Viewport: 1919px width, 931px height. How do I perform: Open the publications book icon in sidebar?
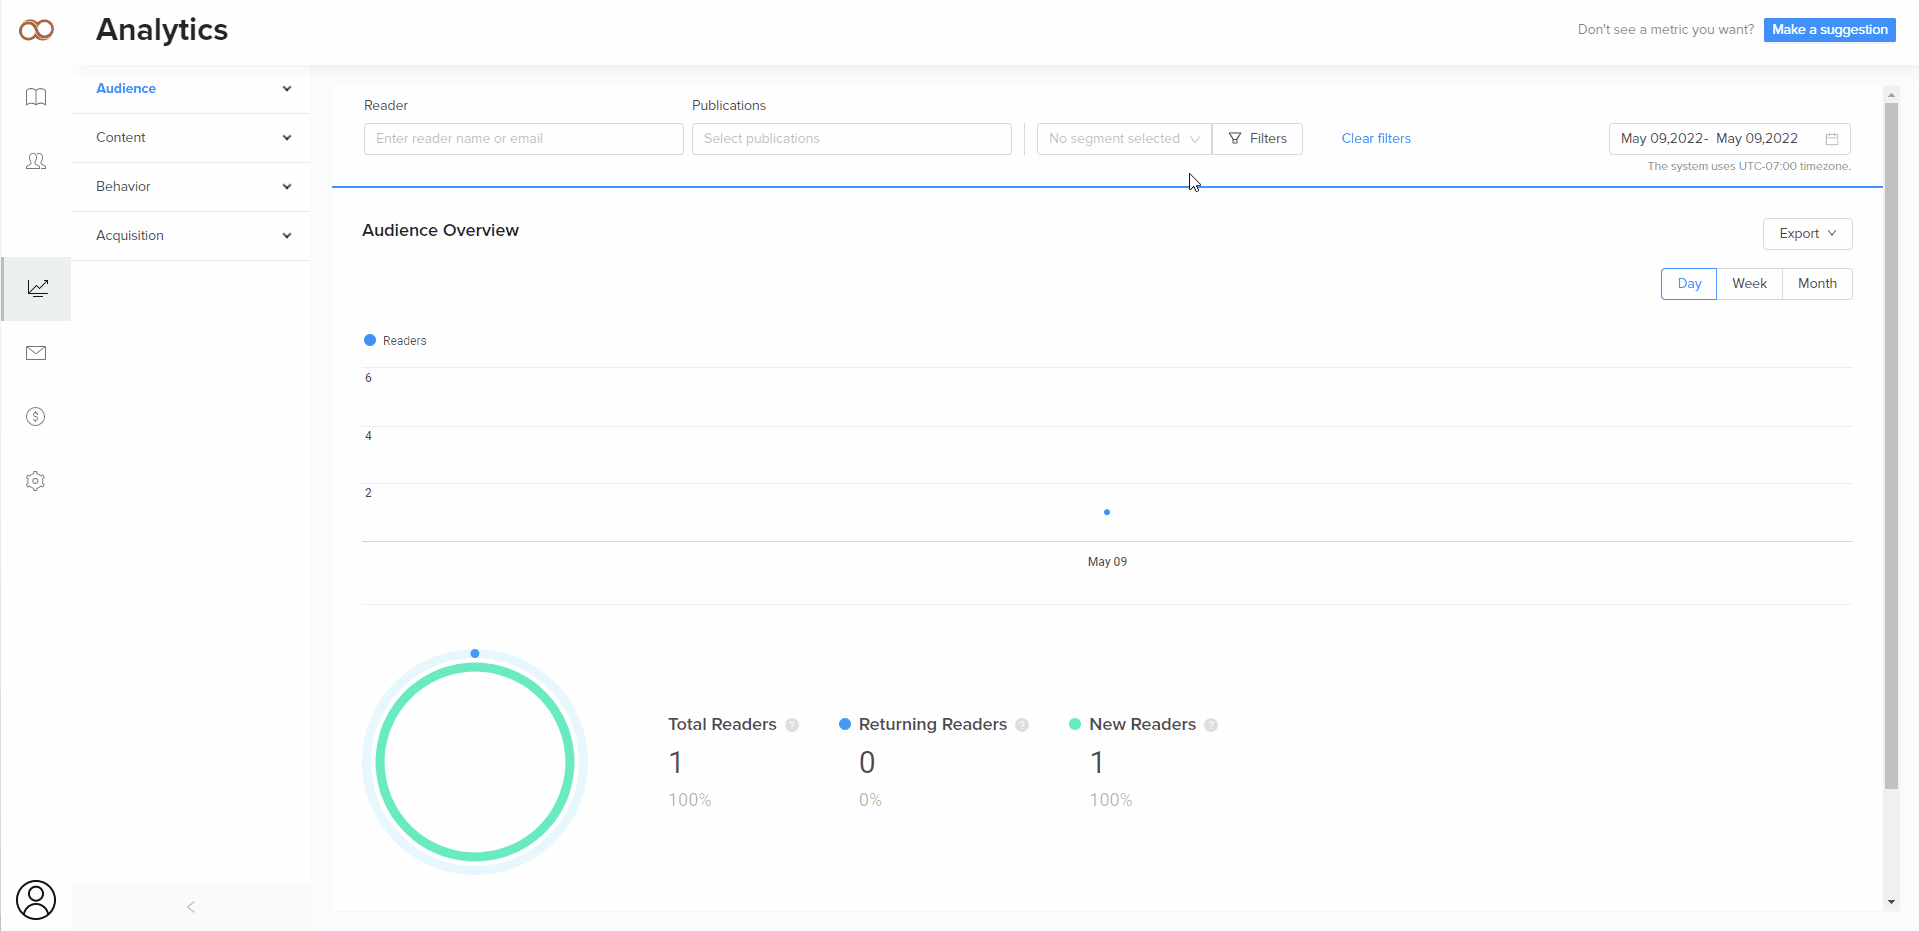[36, 97]
